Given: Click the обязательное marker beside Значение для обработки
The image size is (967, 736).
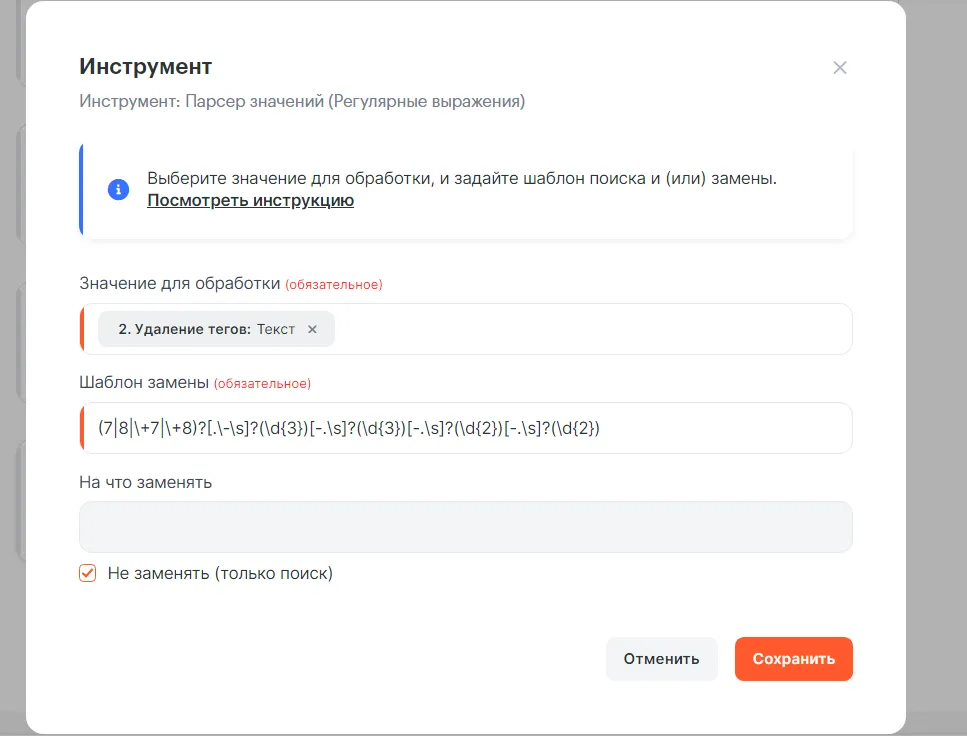Looking at the screenshot, I should pos(334,285).
